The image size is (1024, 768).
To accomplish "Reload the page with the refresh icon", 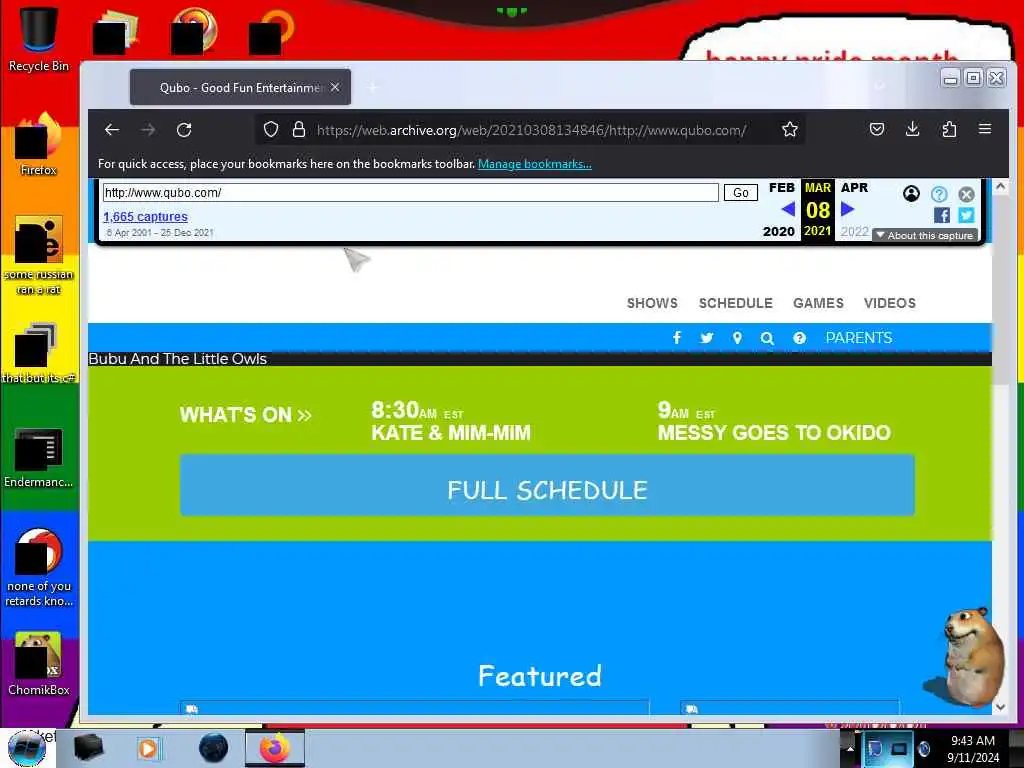I will point(184,130).
